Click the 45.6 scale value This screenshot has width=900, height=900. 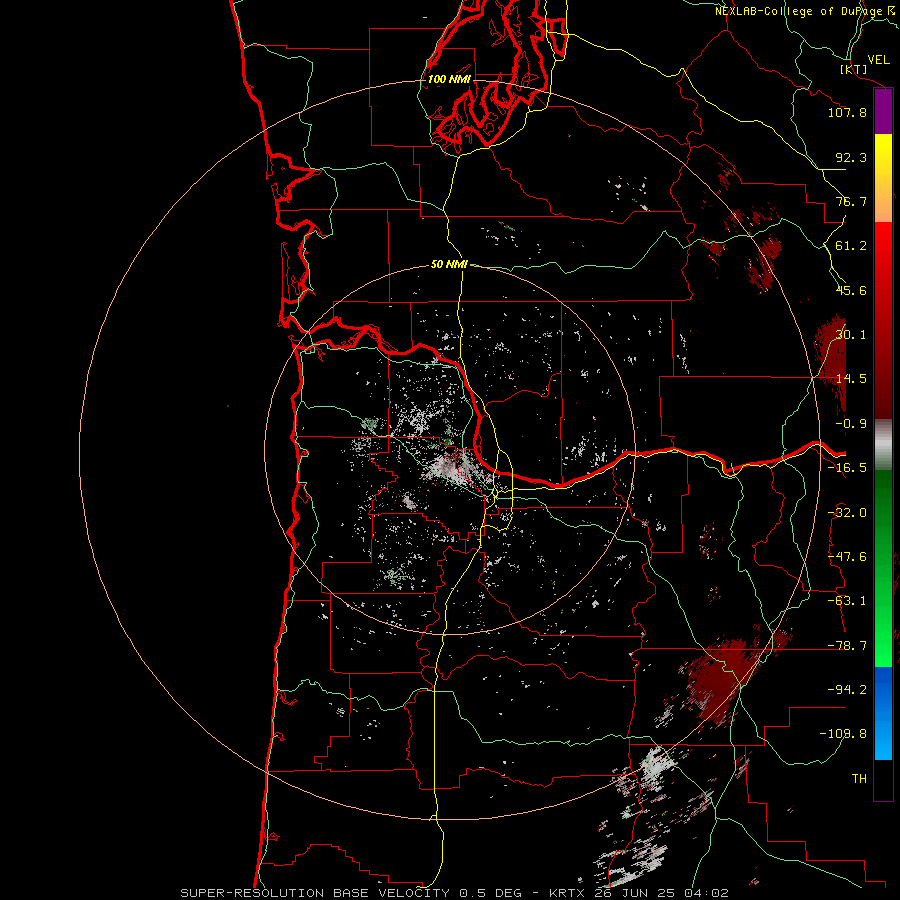851,290
